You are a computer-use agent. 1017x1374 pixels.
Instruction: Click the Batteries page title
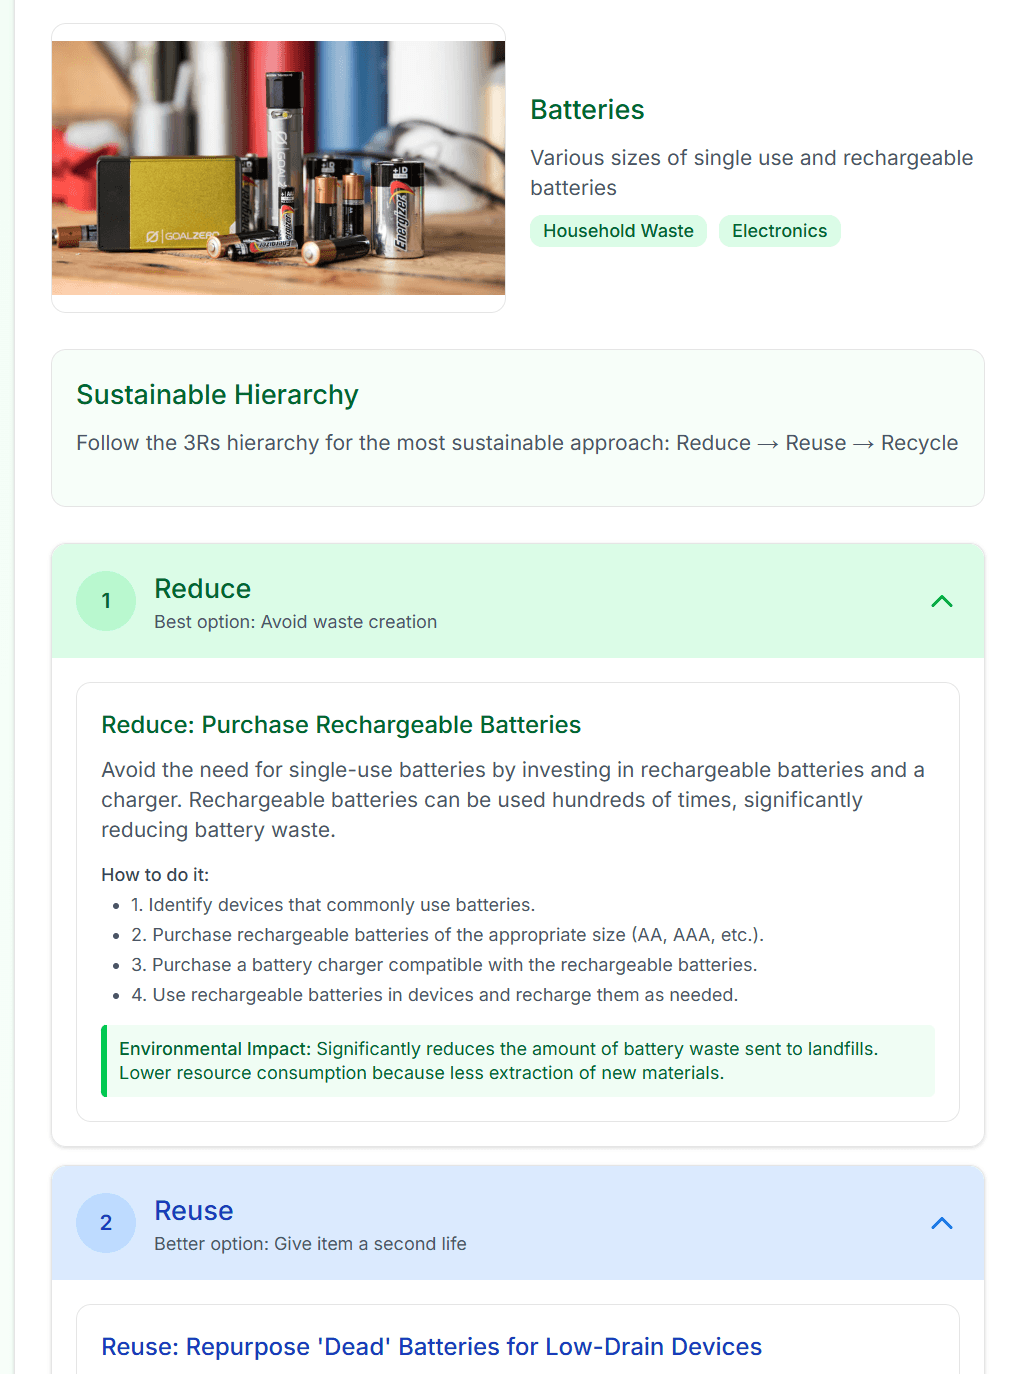coord(587,110)
